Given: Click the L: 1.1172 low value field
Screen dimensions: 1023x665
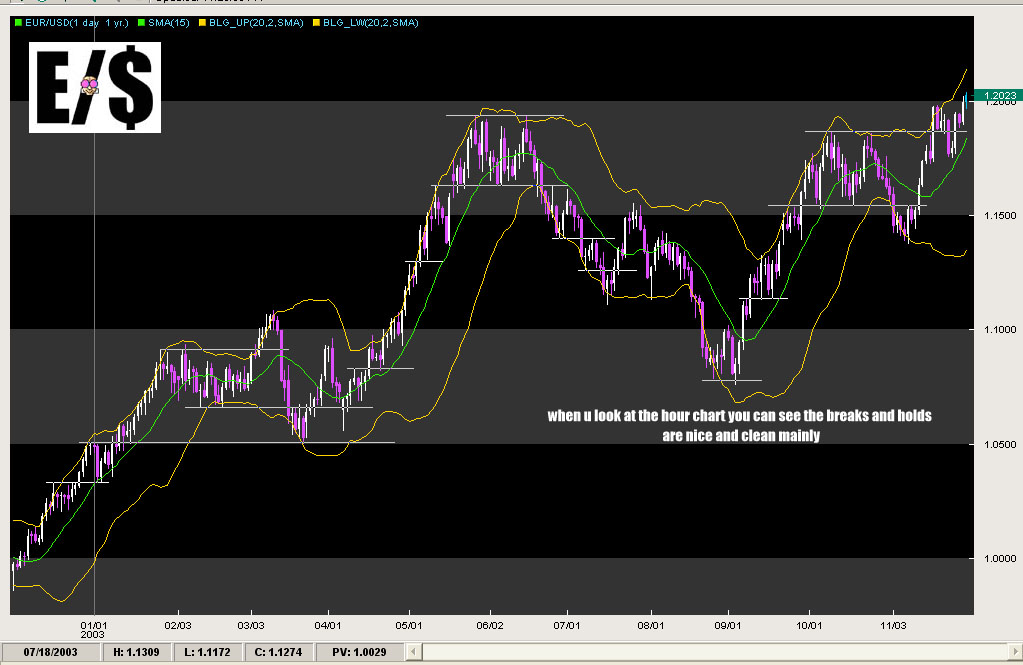Looking at the screenshot, I should (x=204, y=652).
